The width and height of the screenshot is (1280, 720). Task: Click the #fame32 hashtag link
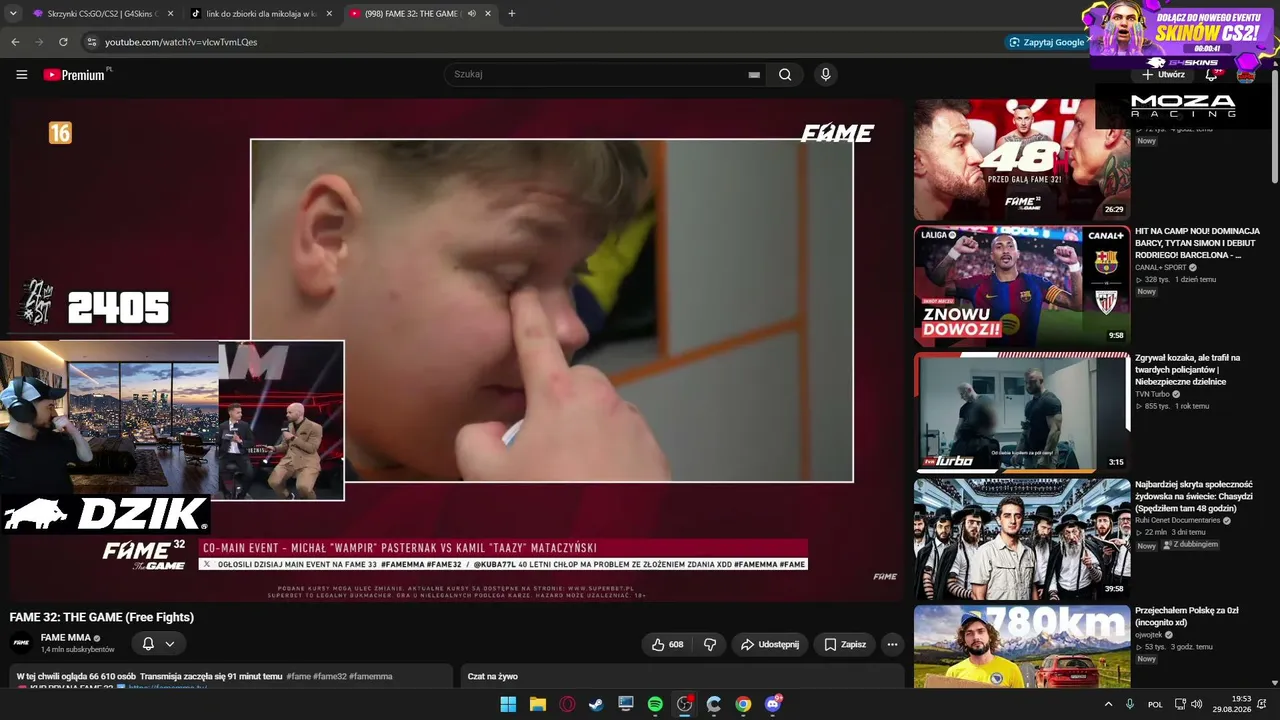pyautogui.click(x=329, y=677)
